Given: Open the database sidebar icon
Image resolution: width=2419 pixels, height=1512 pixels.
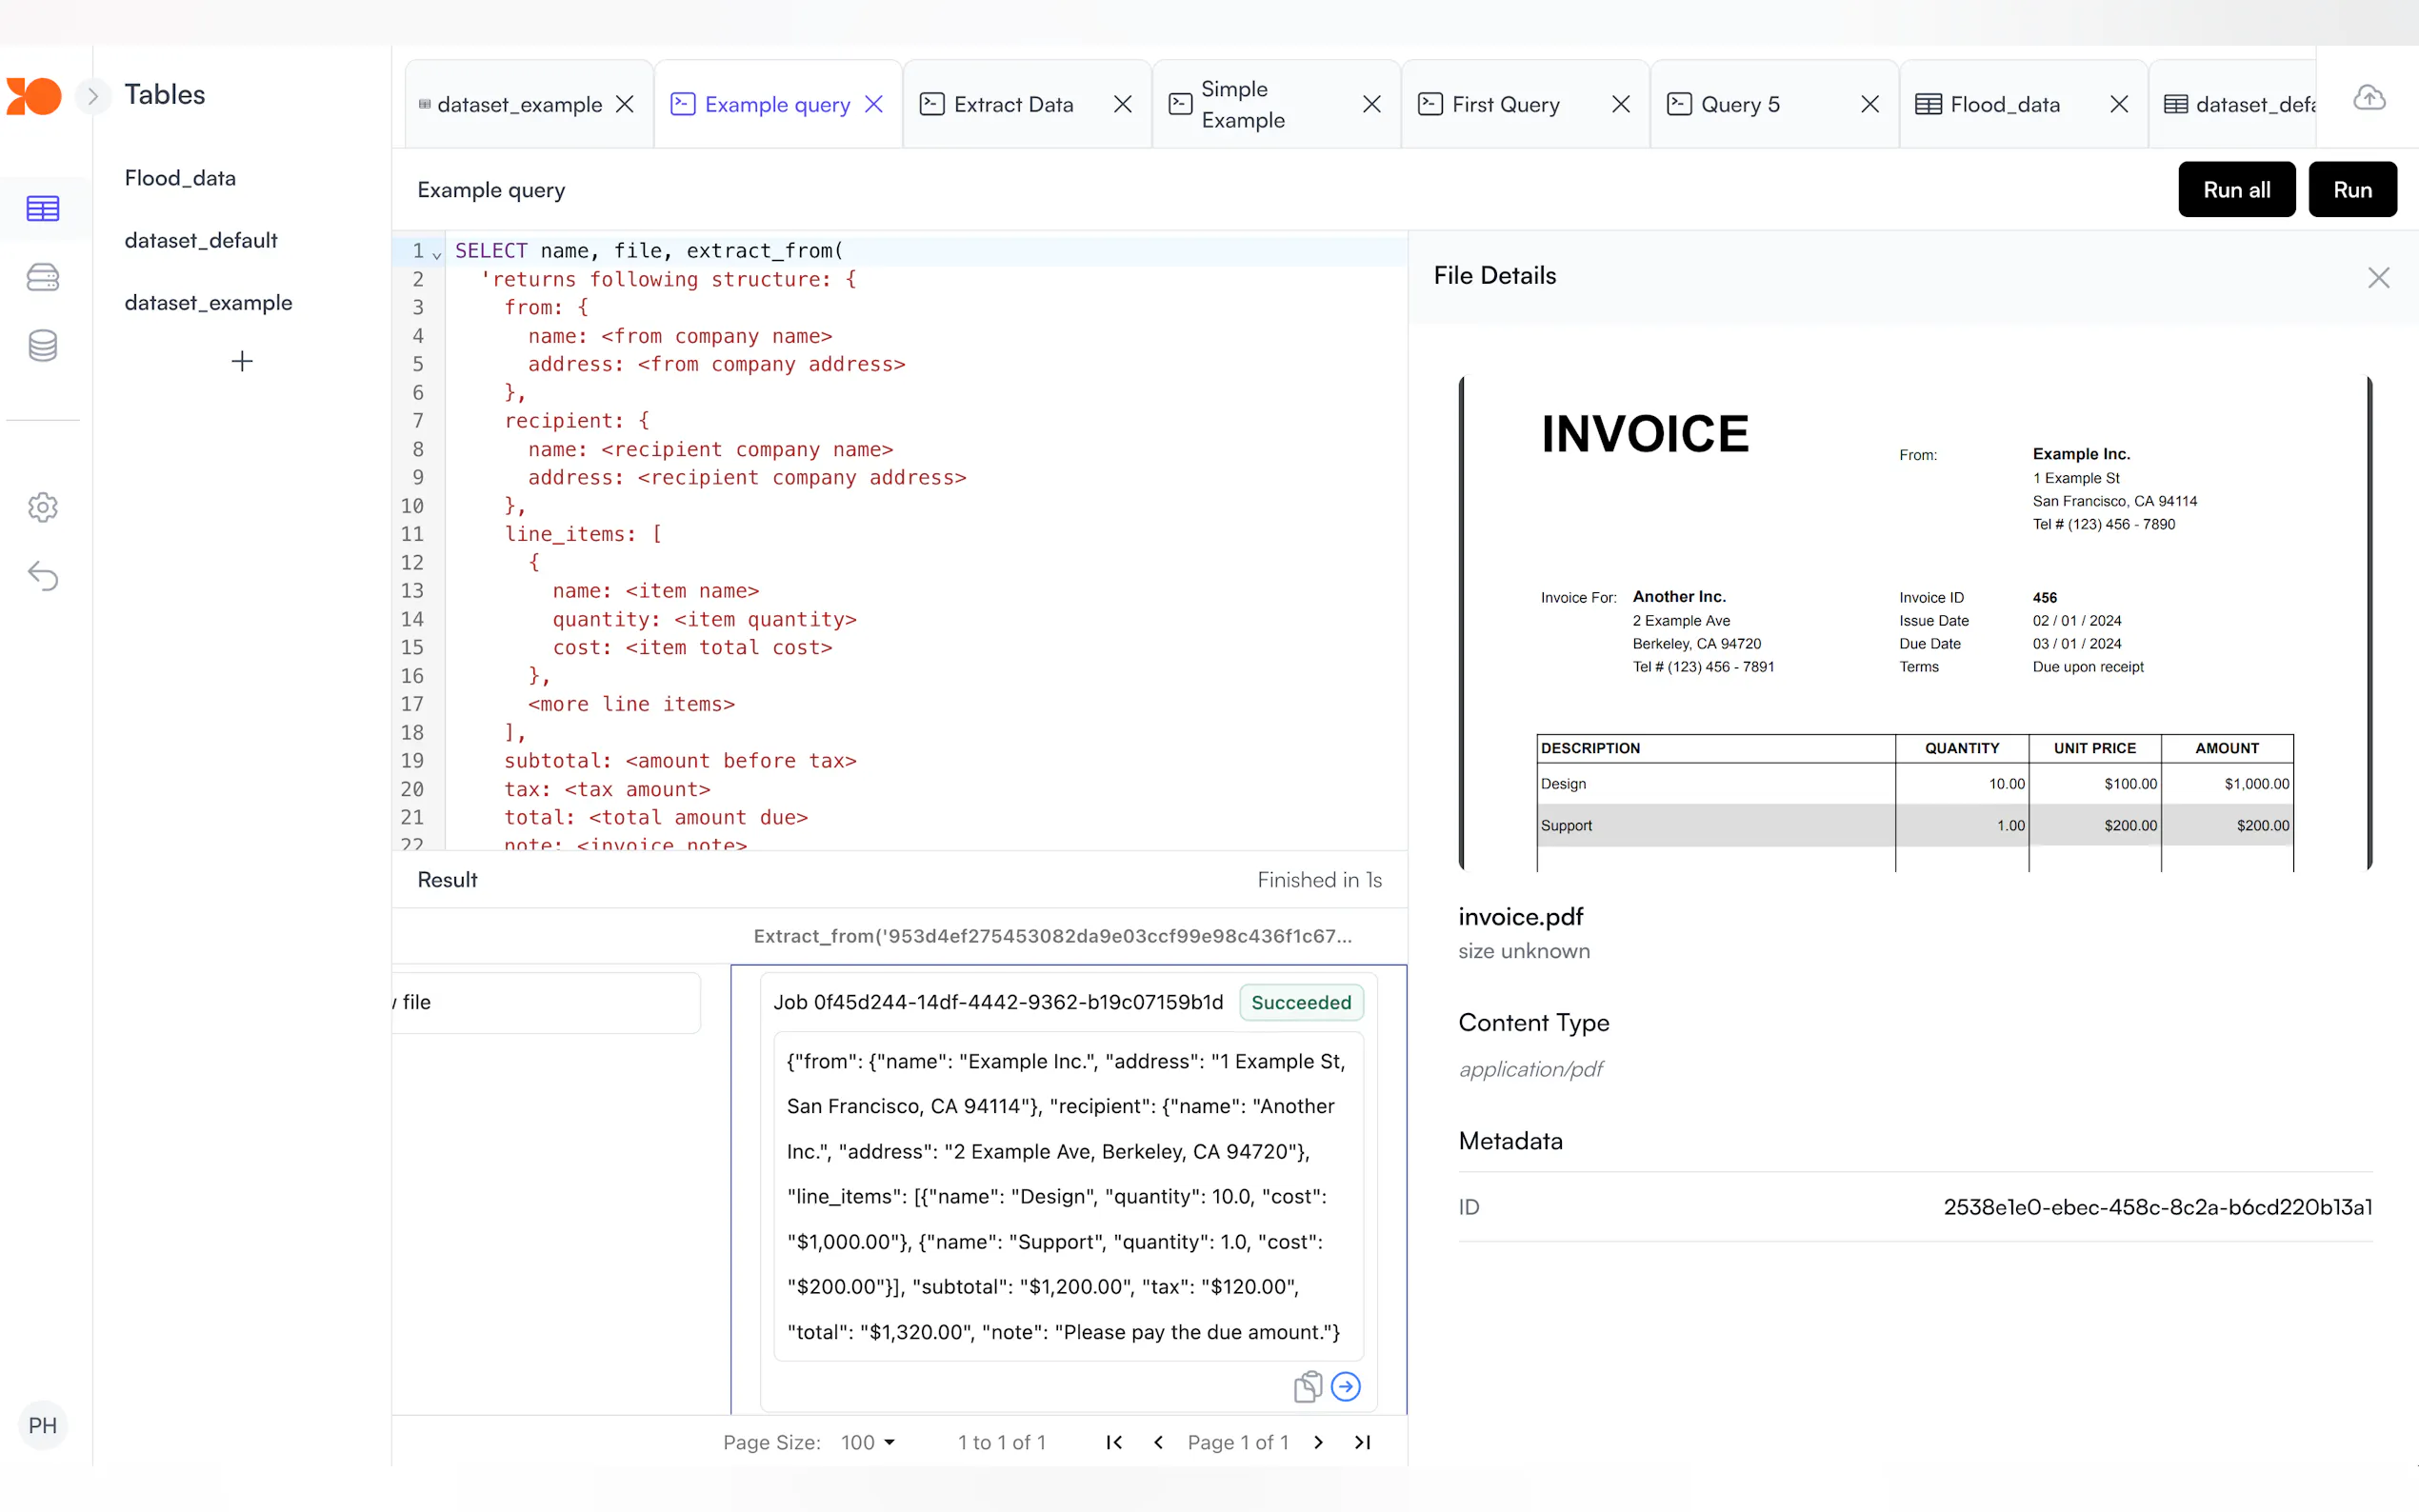Looking at the screenshot, I should click(42, 346).
